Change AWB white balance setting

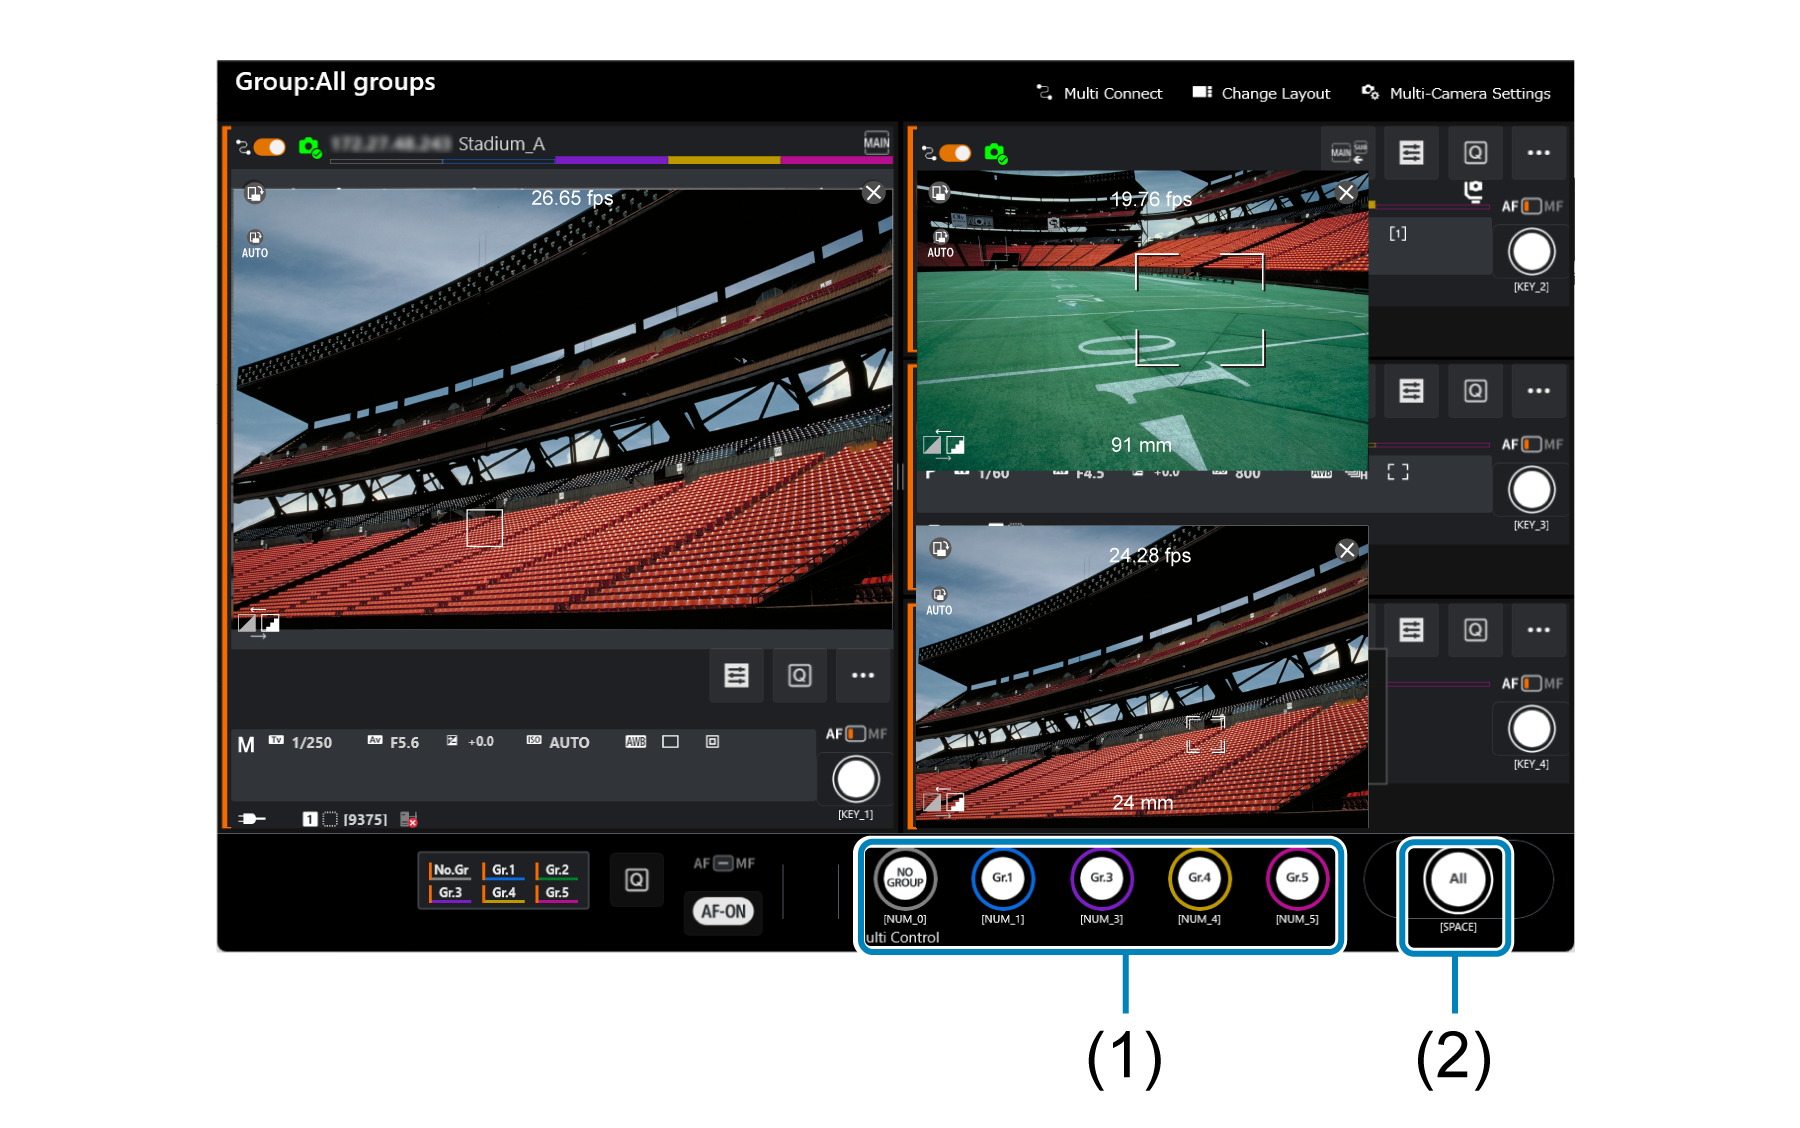636,741
